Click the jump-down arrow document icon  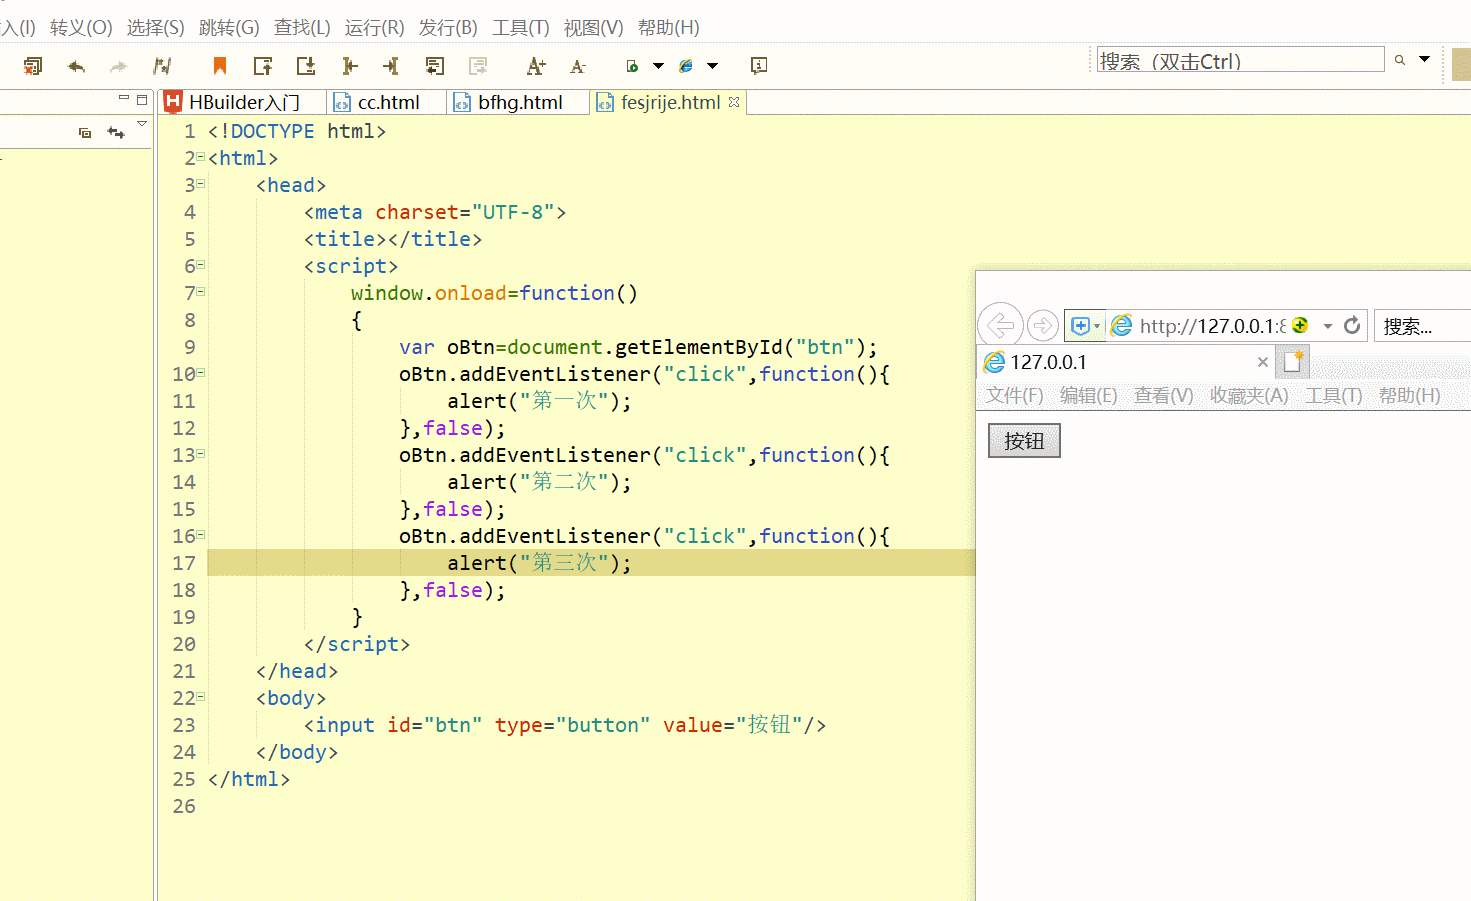(306, 66)
